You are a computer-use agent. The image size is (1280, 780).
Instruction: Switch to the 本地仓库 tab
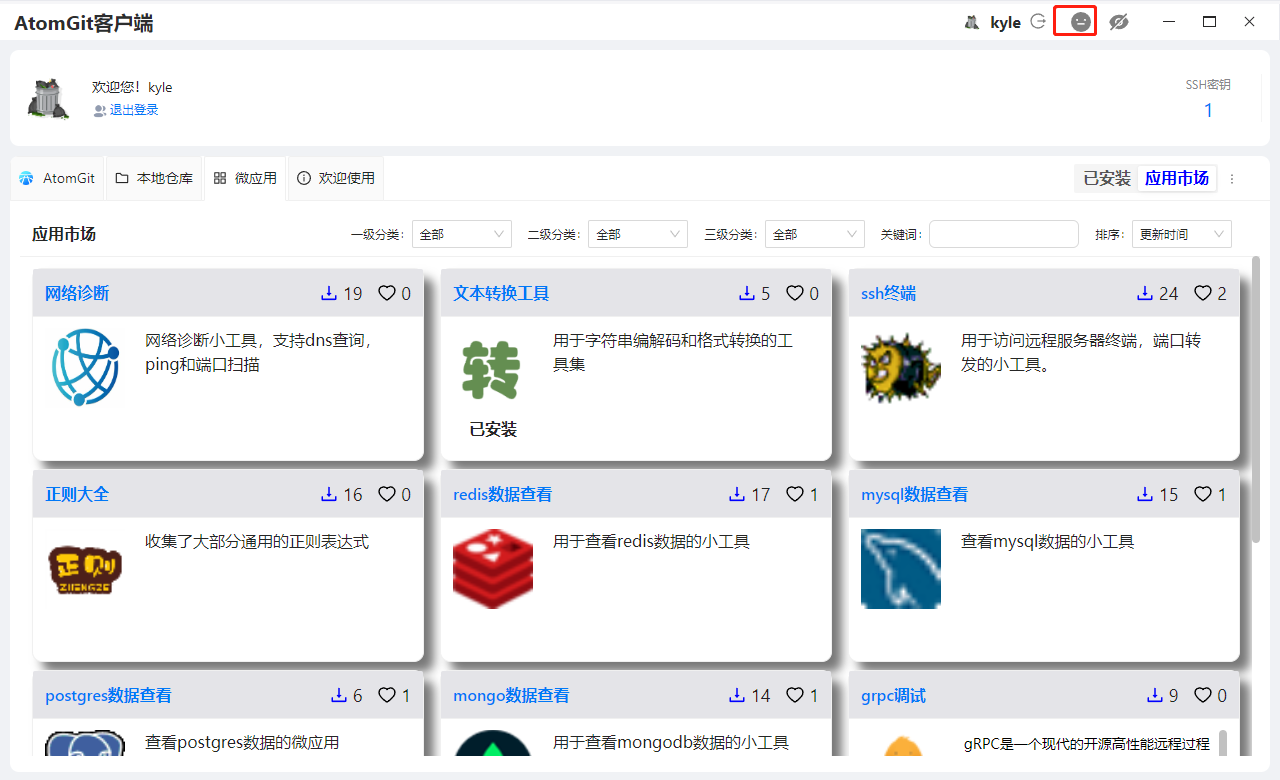coord(154,178)
